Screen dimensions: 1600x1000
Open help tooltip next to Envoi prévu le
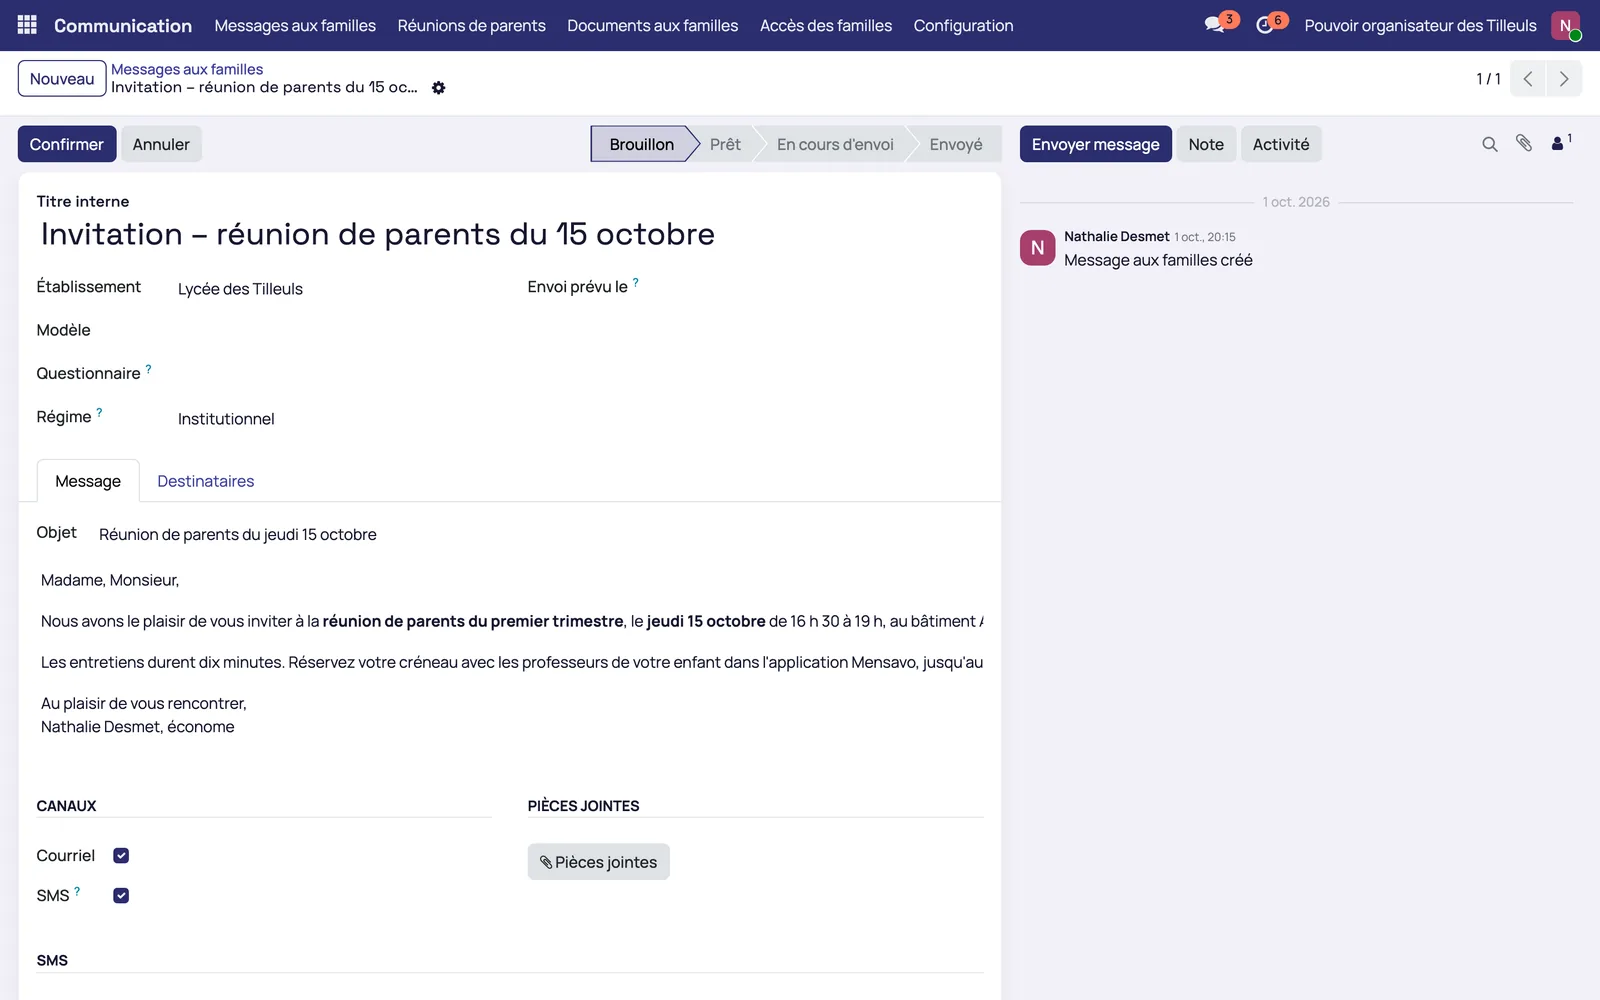pyautogui.click(x=635, y=283)
